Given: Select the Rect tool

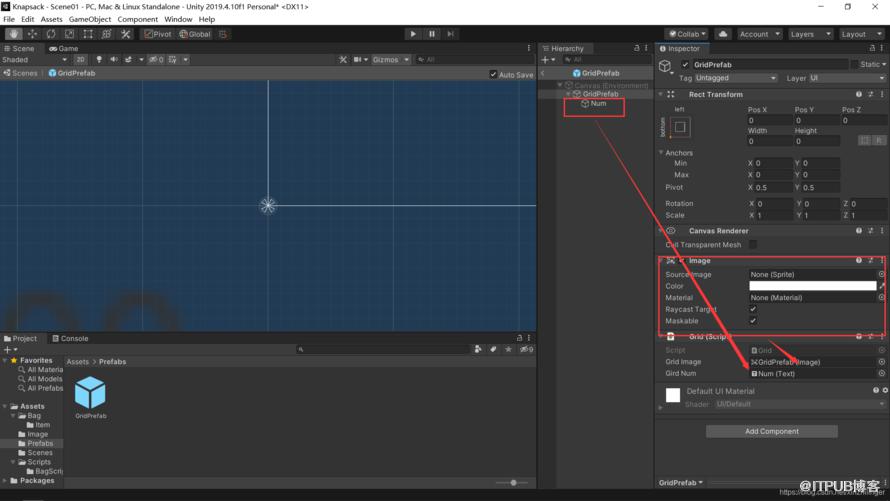Looking at the screenshot, I should [88, 34].
